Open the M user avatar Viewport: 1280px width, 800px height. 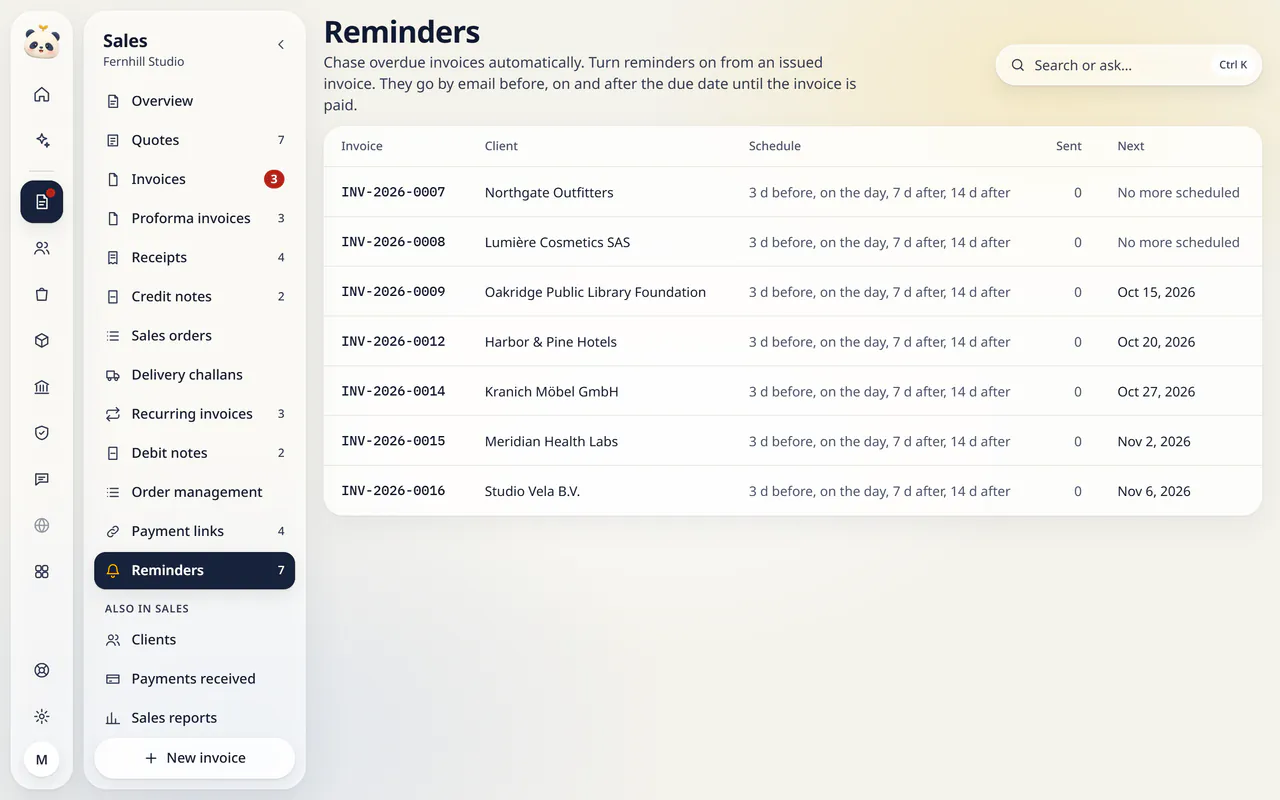coord(42,760)
